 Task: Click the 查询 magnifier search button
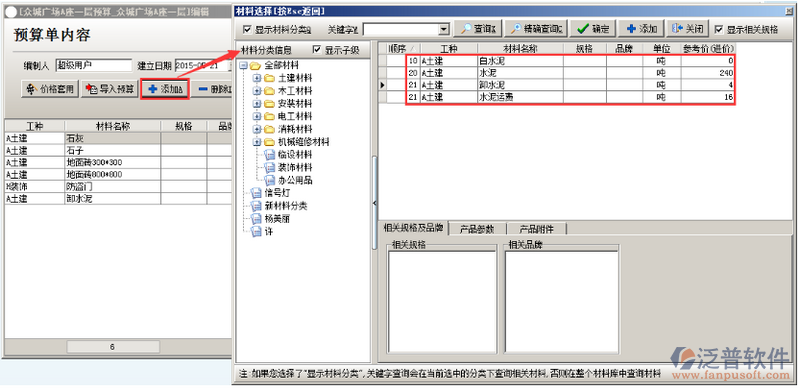click(x=478, y=29)
